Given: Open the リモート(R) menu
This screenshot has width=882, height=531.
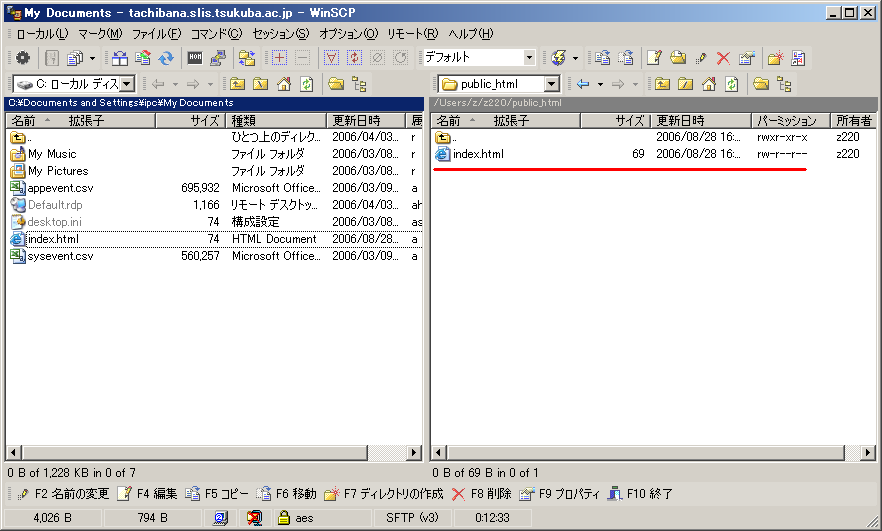Looking at the screenshot, I should pos(412,34).
